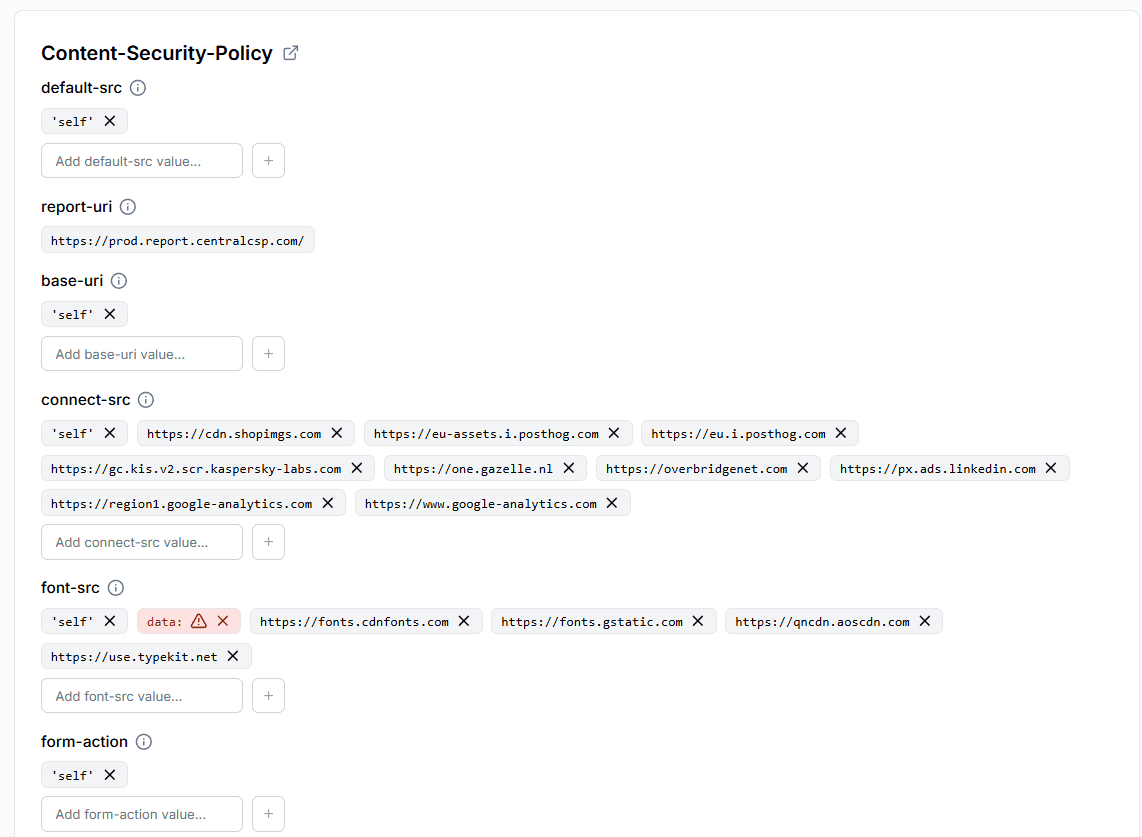Remove 'self' from default-src
Screen dimensions: 1142x837
point(110,120)
